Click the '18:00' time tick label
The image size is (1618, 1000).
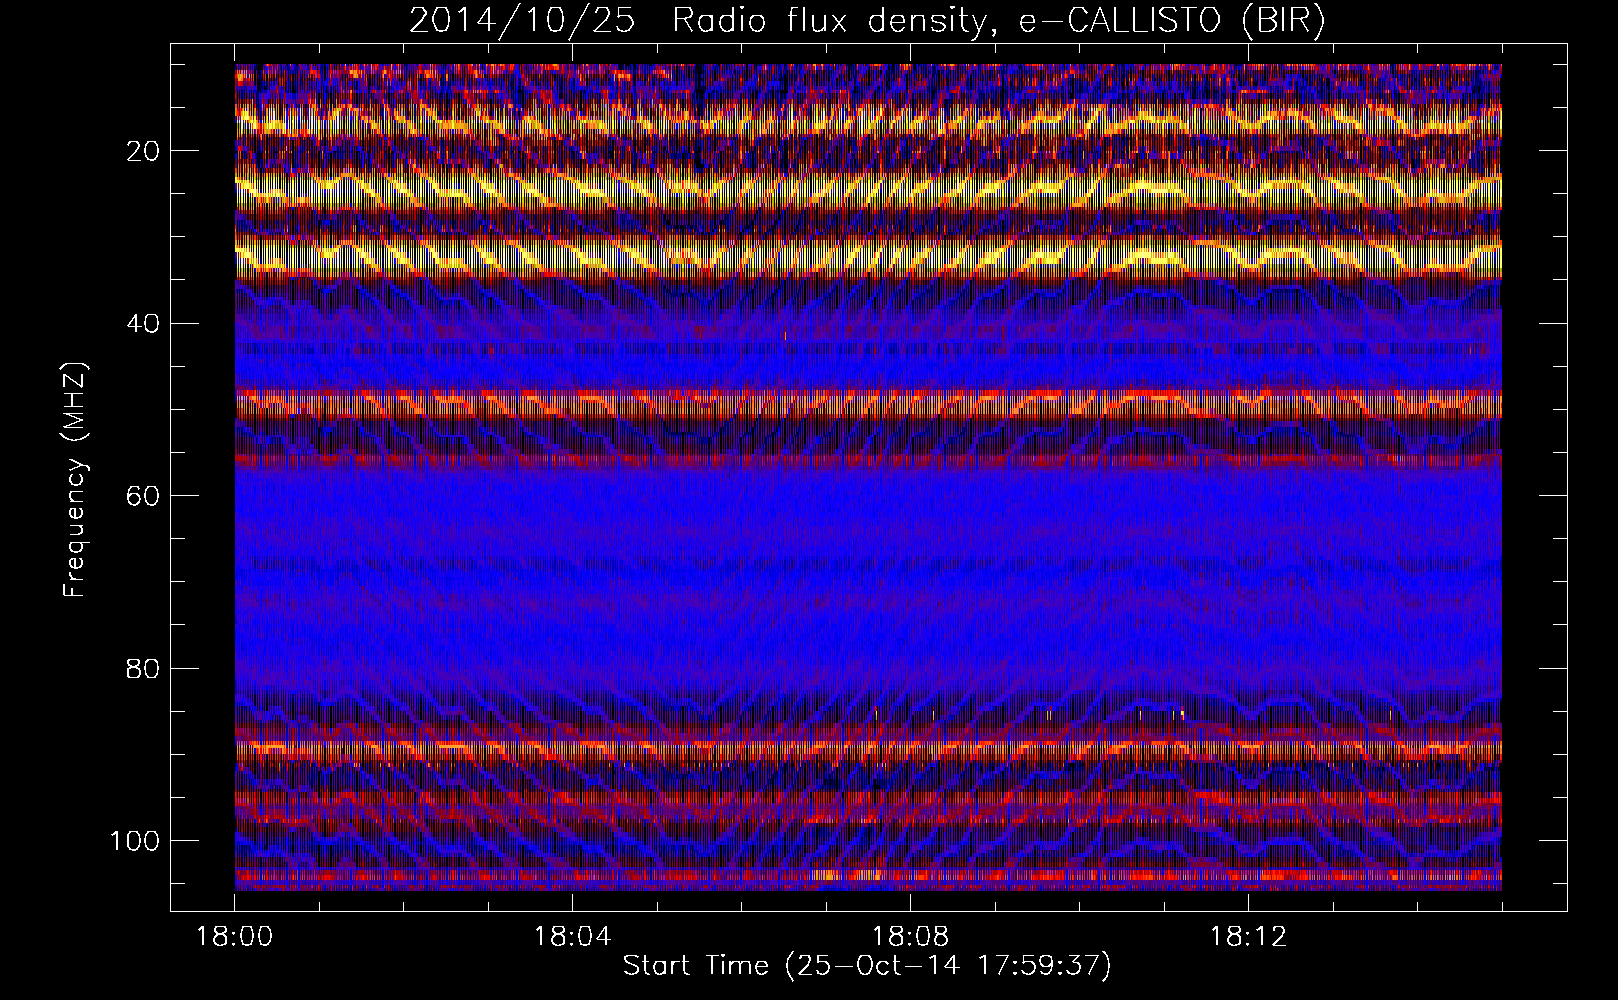pyautogui.click(x=235, y=937)
